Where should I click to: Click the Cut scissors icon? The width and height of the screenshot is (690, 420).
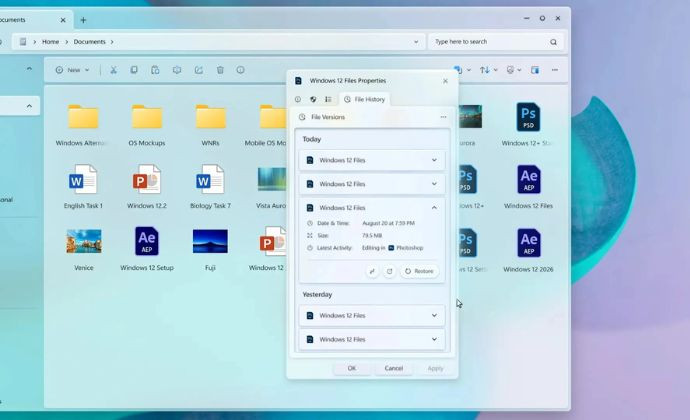(x=114, y=70)
